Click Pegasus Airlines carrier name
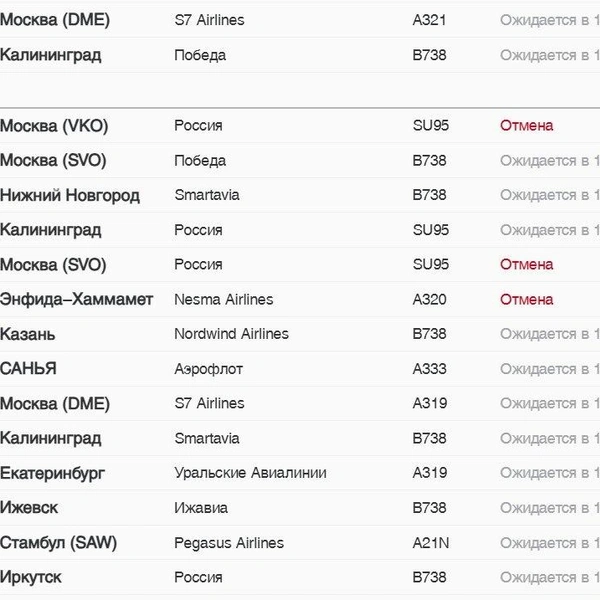600x600 pixels. click(x=229, y=543)
